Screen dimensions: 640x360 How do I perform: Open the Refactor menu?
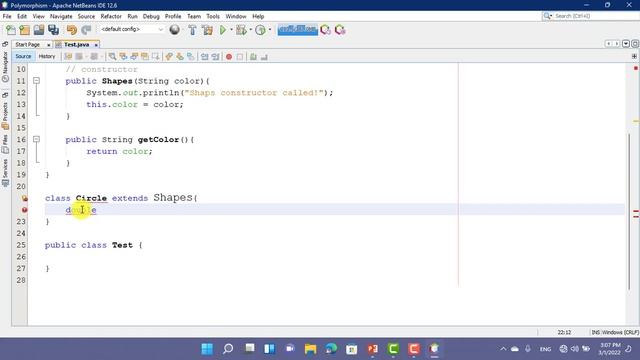pos(111,16)
